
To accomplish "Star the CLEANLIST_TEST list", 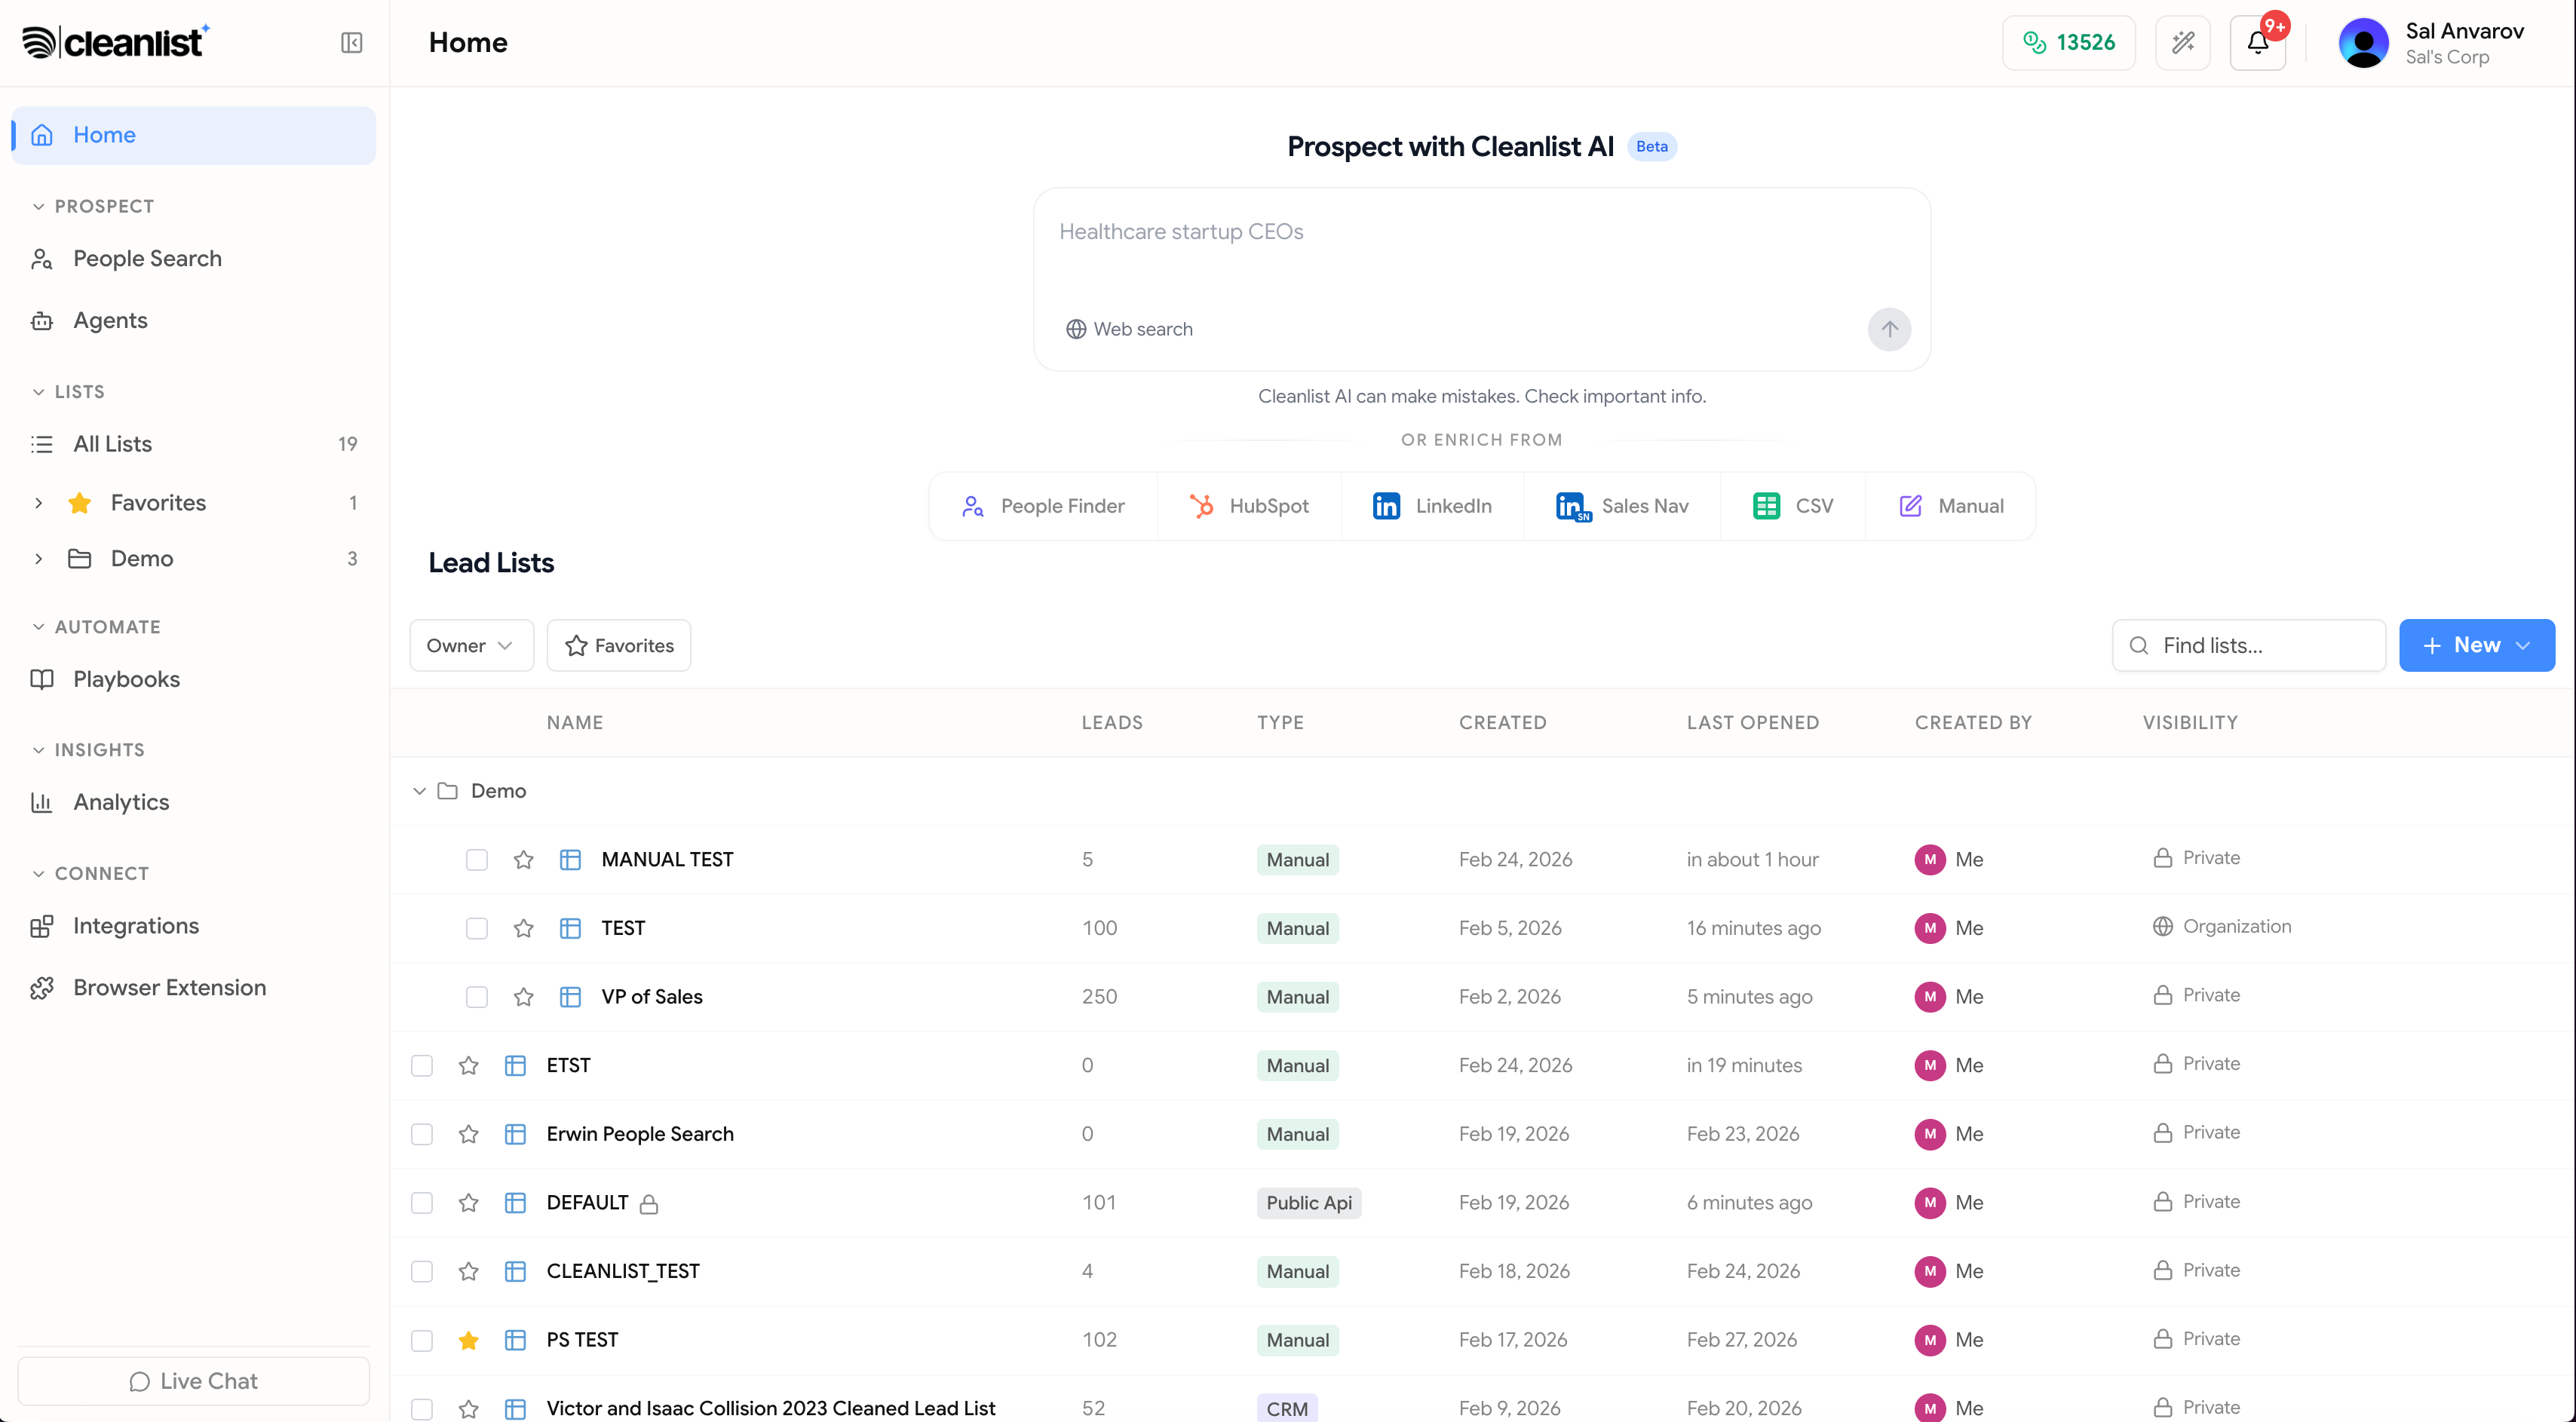I will click(x=468, y=1272).
